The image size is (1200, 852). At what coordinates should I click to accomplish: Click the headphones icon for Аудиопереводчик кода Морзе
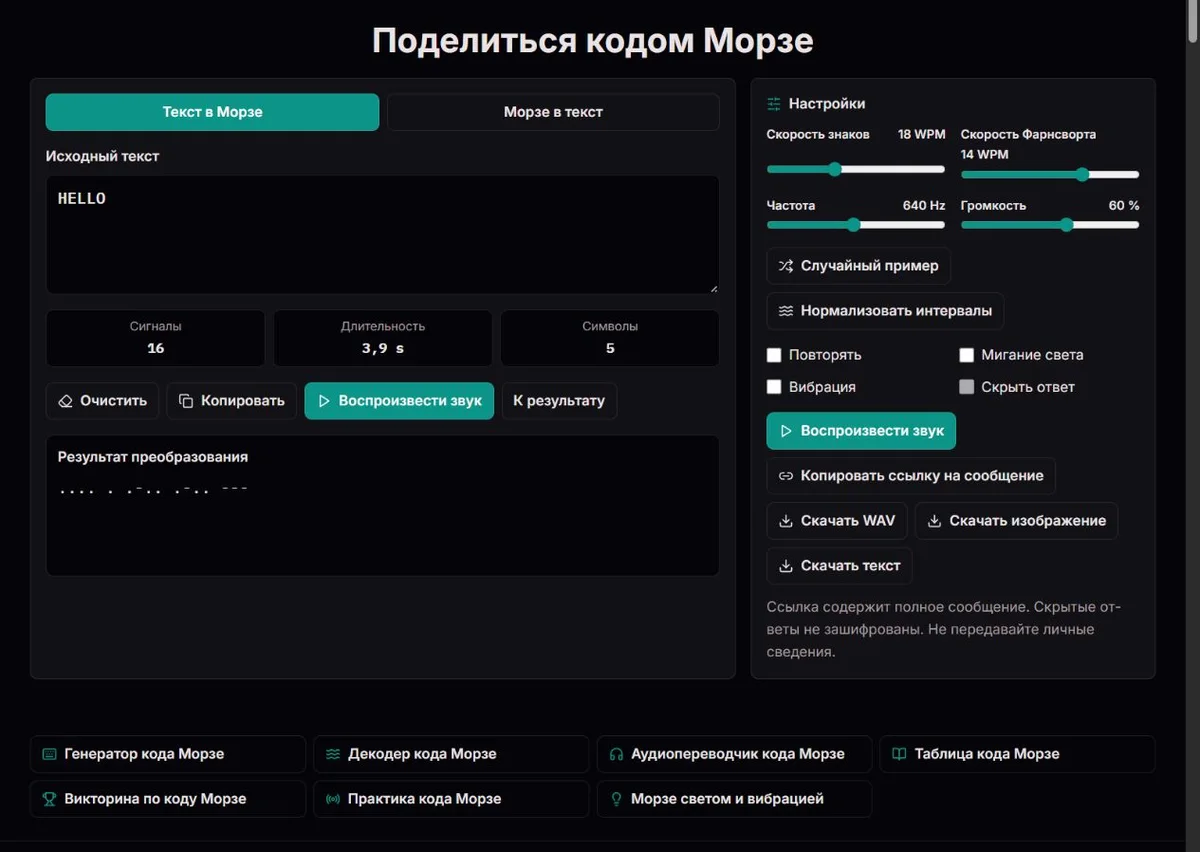pyautogui.click(x=616, y=754)
